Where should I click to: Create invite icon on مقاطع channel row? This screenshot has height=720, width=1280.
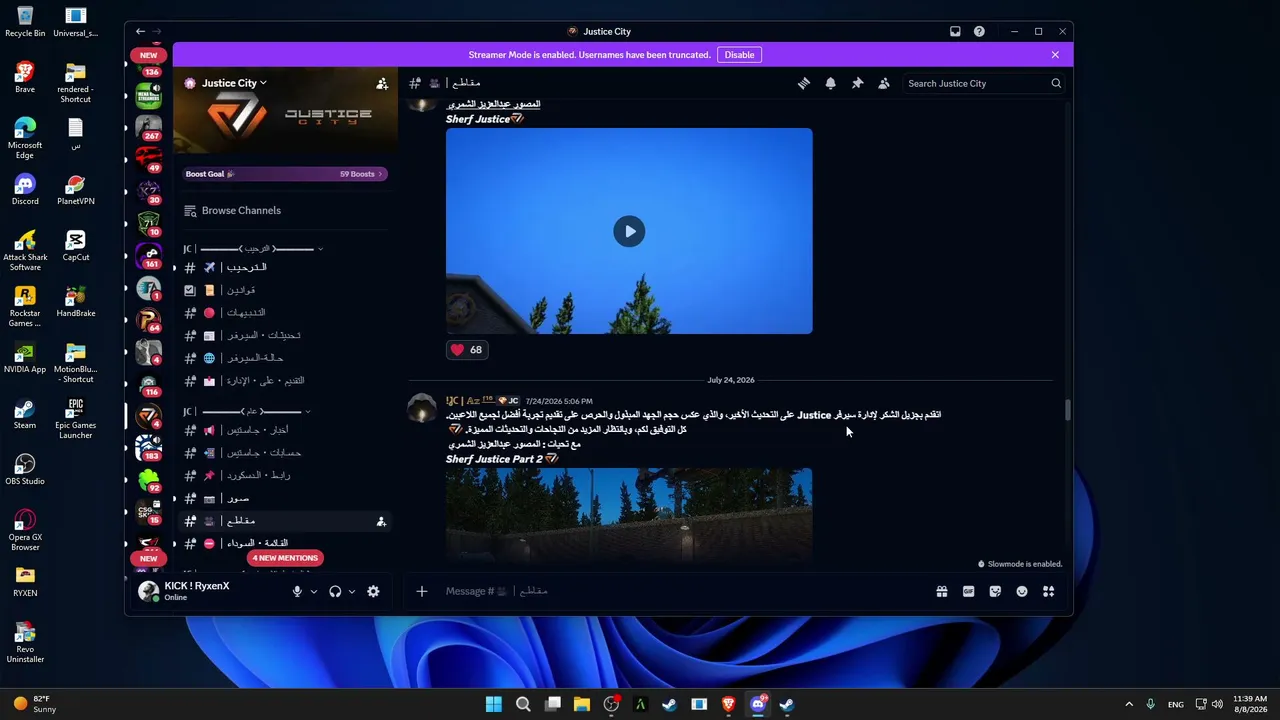(x=381, y=521)
